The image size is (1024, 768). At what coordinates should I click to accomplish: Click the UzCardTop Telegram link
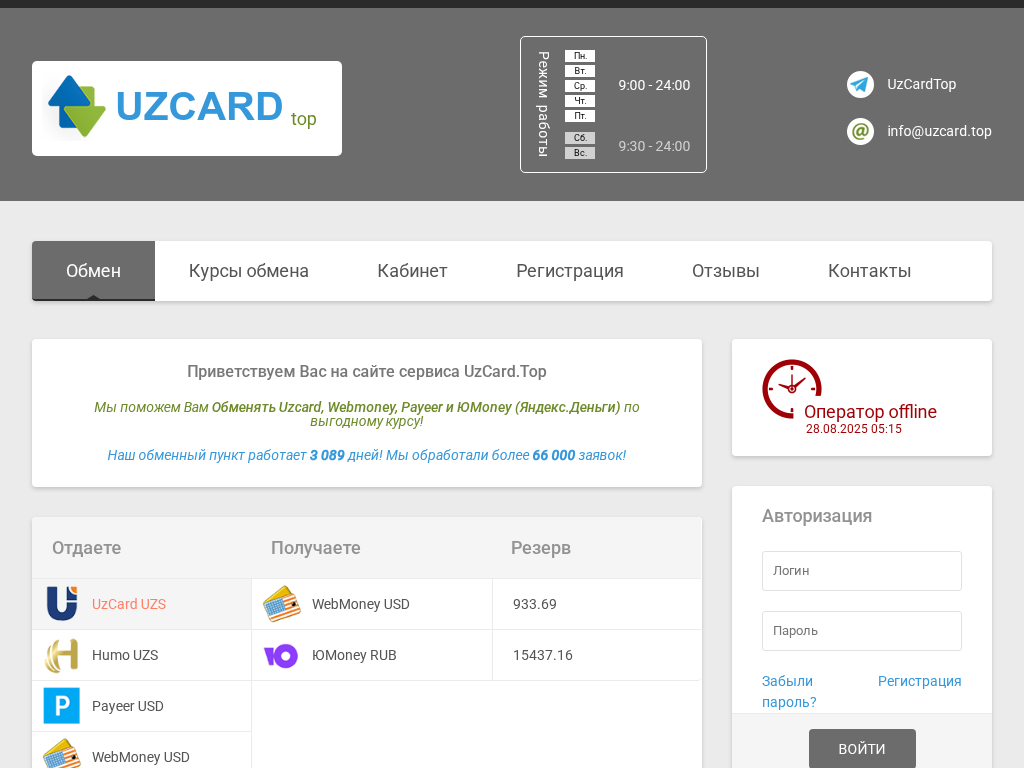point(921,84)
